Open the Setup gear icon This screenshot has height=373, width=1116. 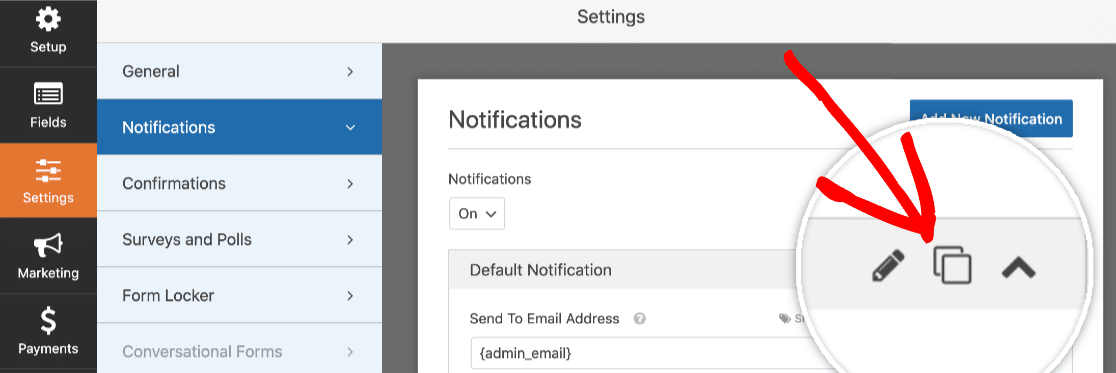tap(48, 19)
